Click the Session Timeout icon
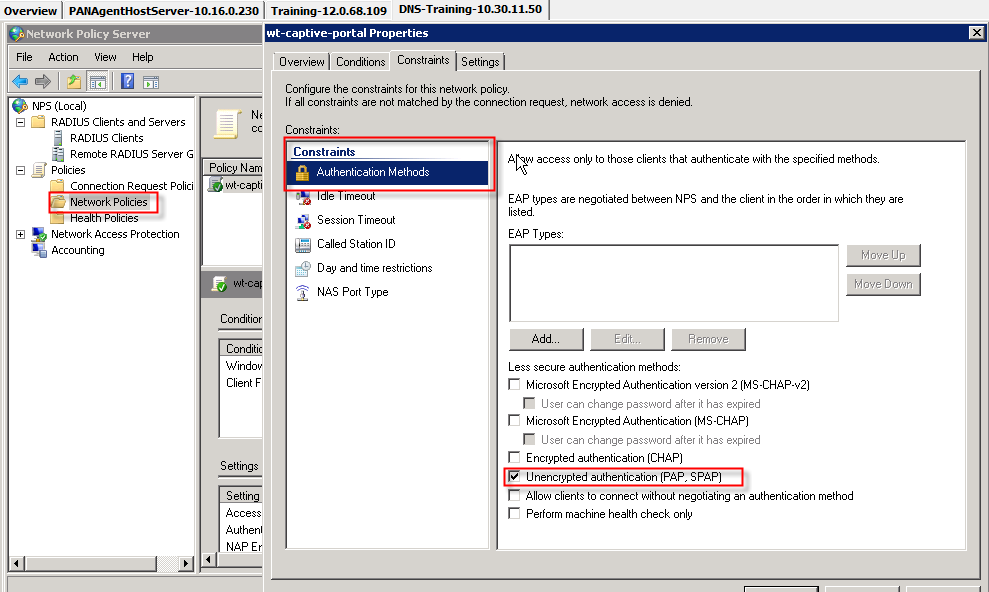 click(303, 221)
